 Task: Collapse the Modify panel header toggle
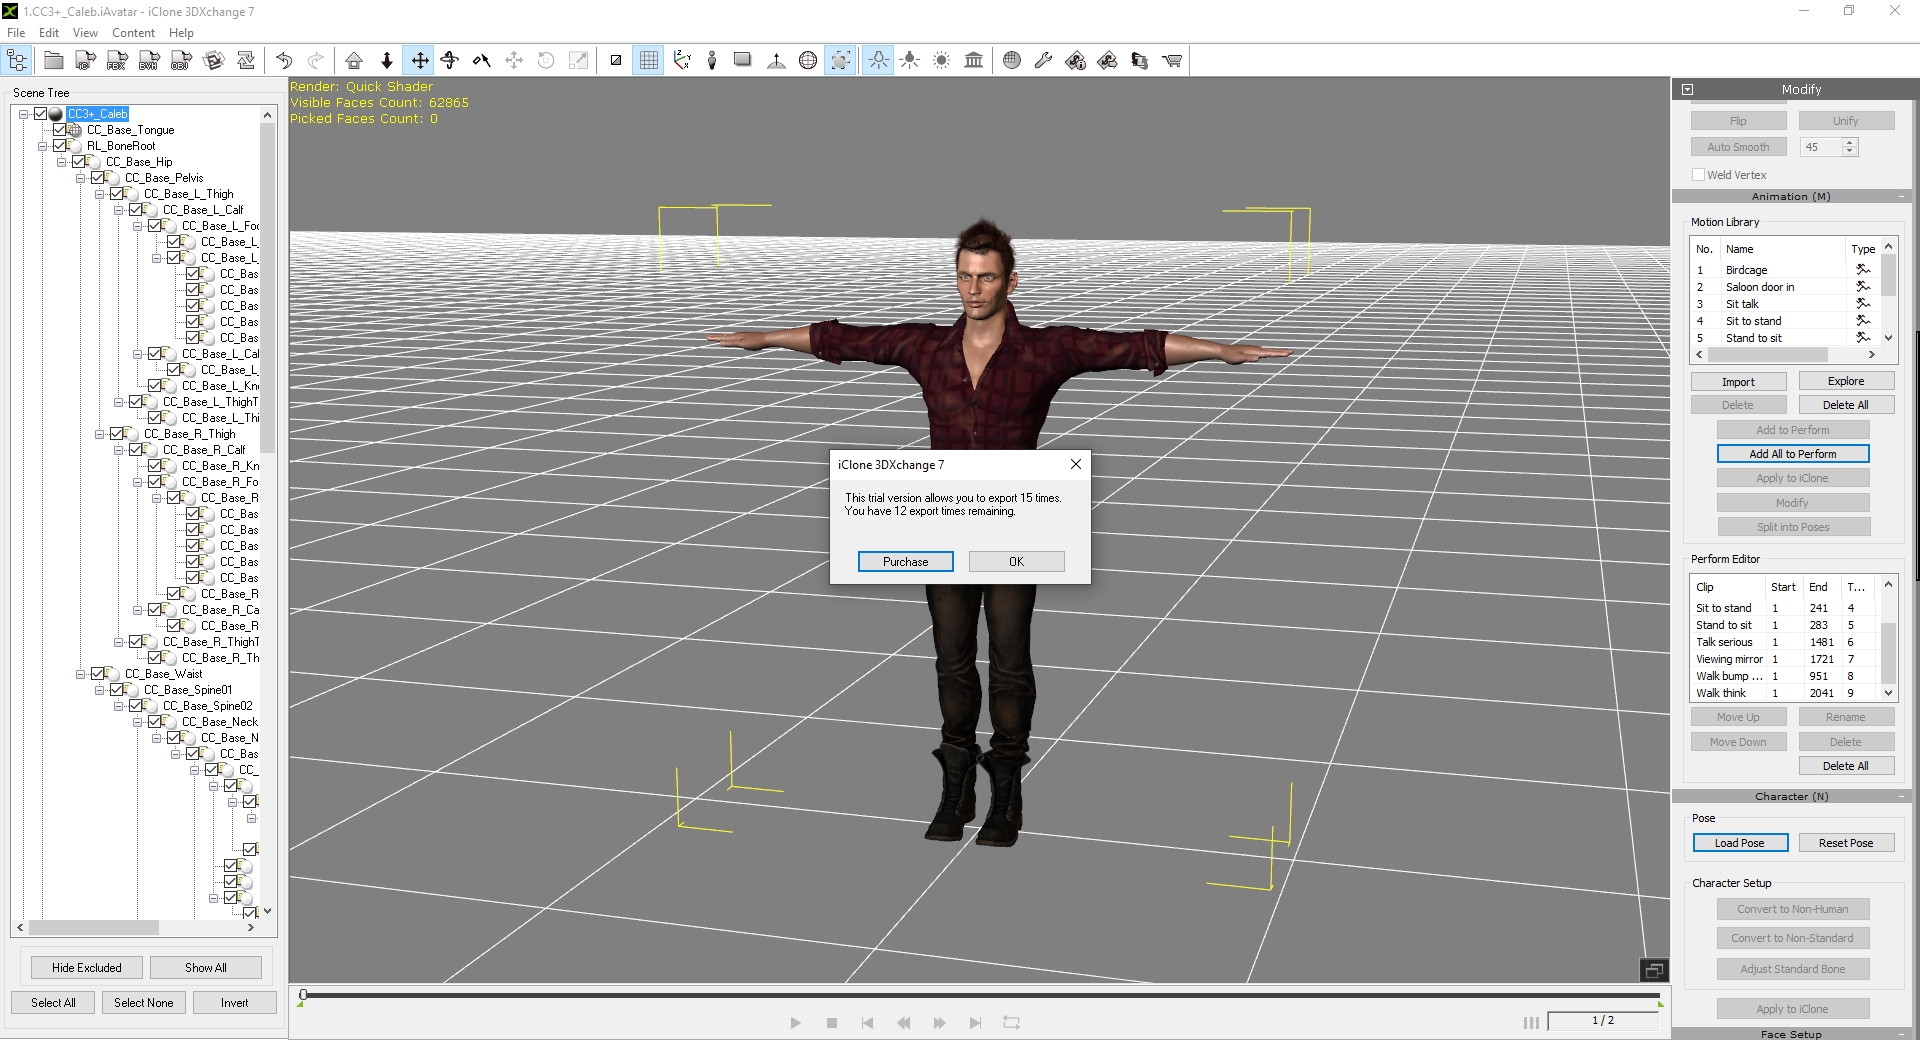point(1688,90)
